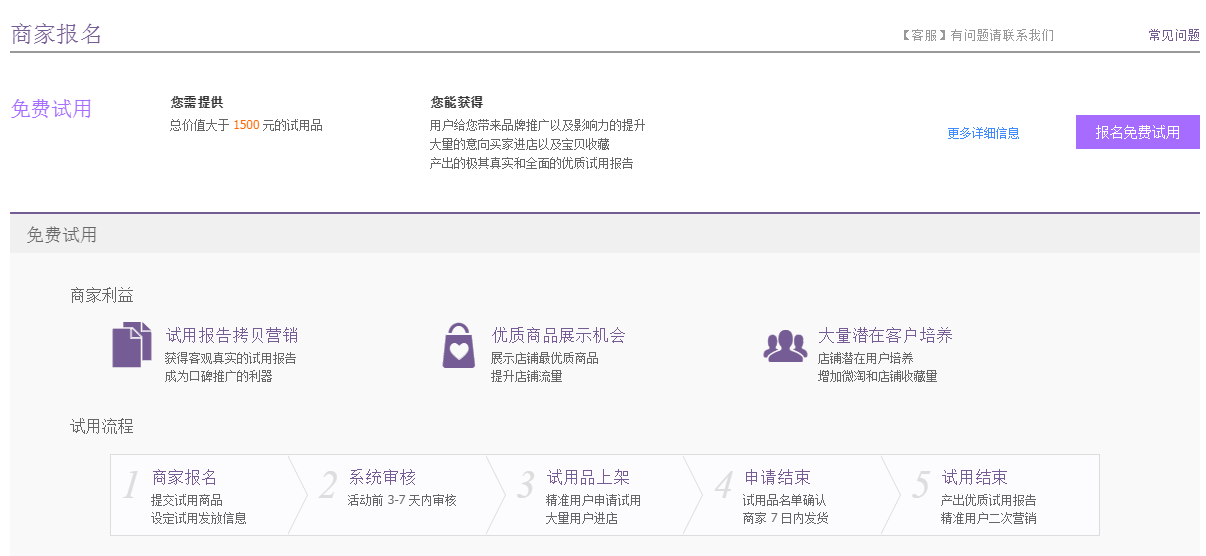The height and width of the screenshot is (556, 1206).
Task: Click the 优质商品展示机会 heading
Action: pos(558,335)
